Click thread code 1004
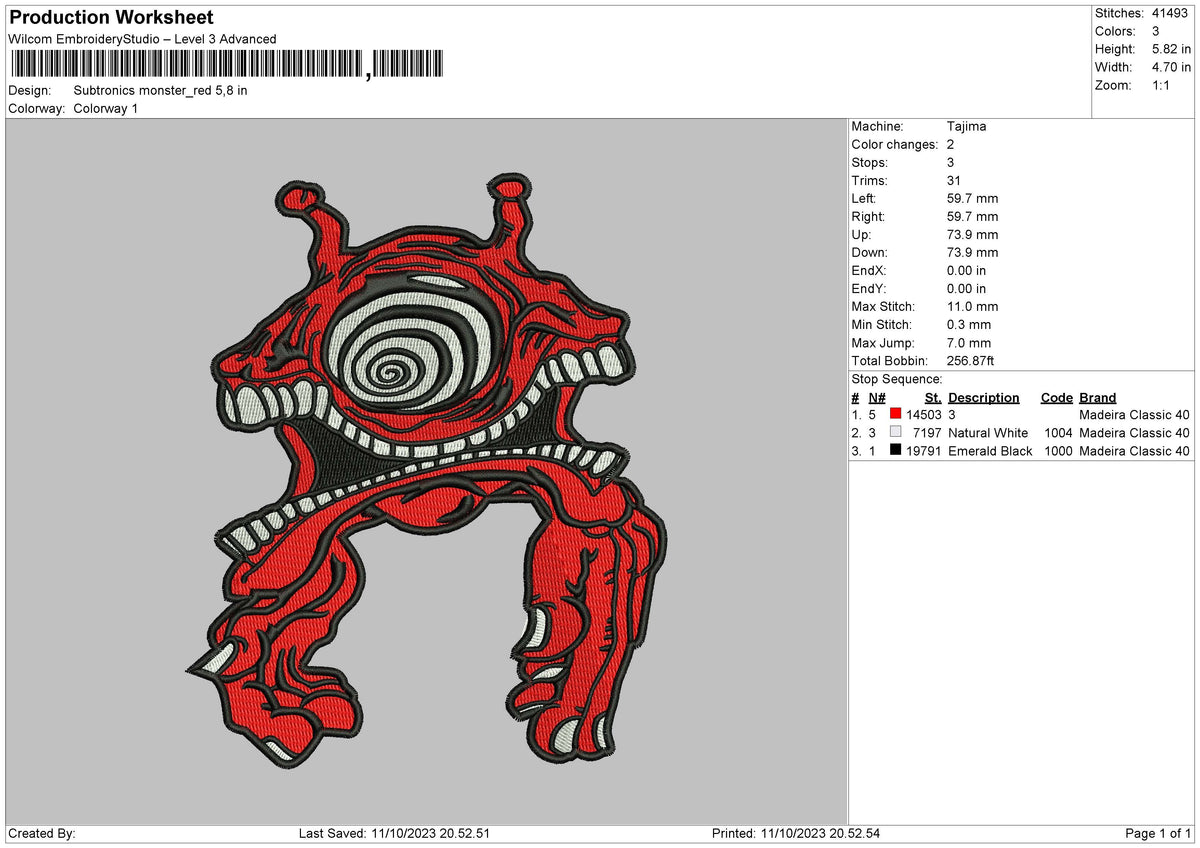This screenshot has height=848, width=1200. click(1057, 433)
